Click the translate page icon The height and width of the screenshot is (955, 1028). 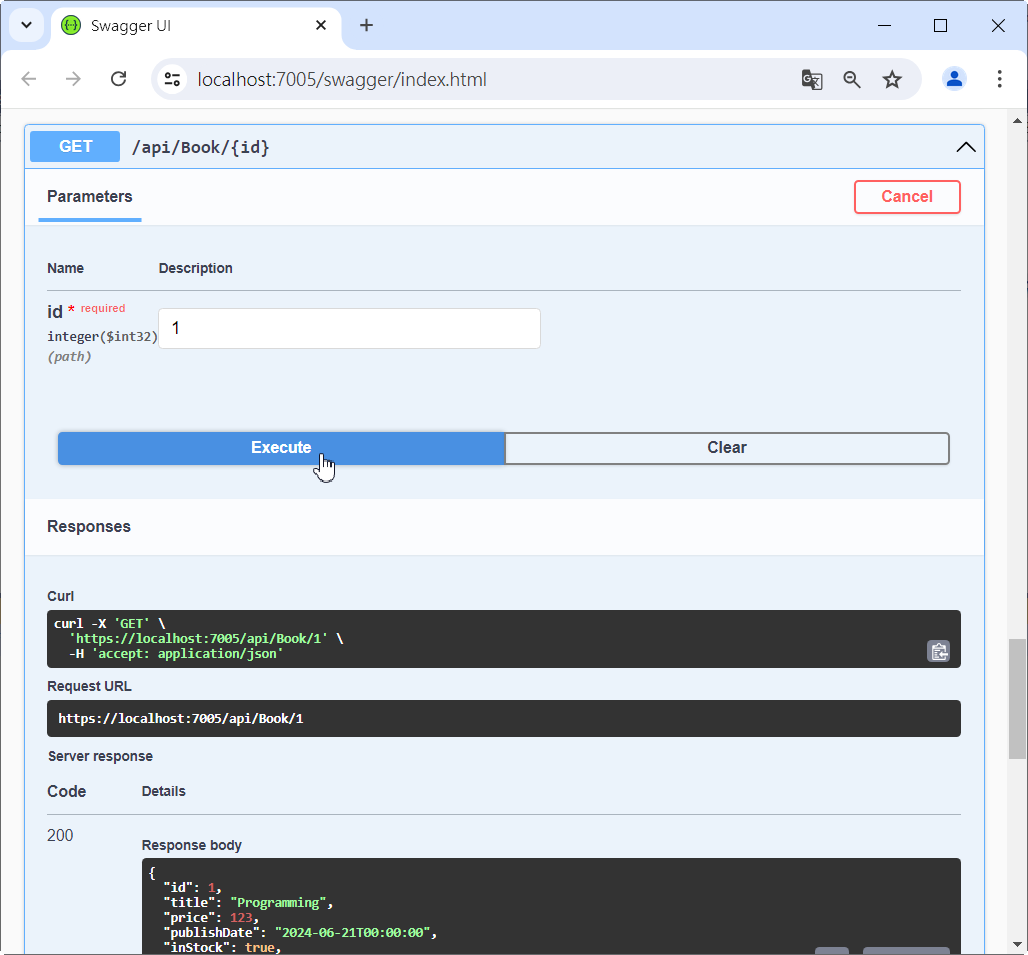tap(812, 79)
